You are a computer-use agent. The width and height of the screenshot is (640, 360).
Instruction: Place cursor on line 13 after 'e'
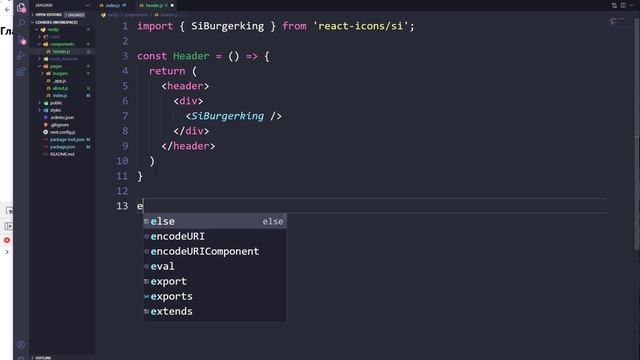[144, 206]
